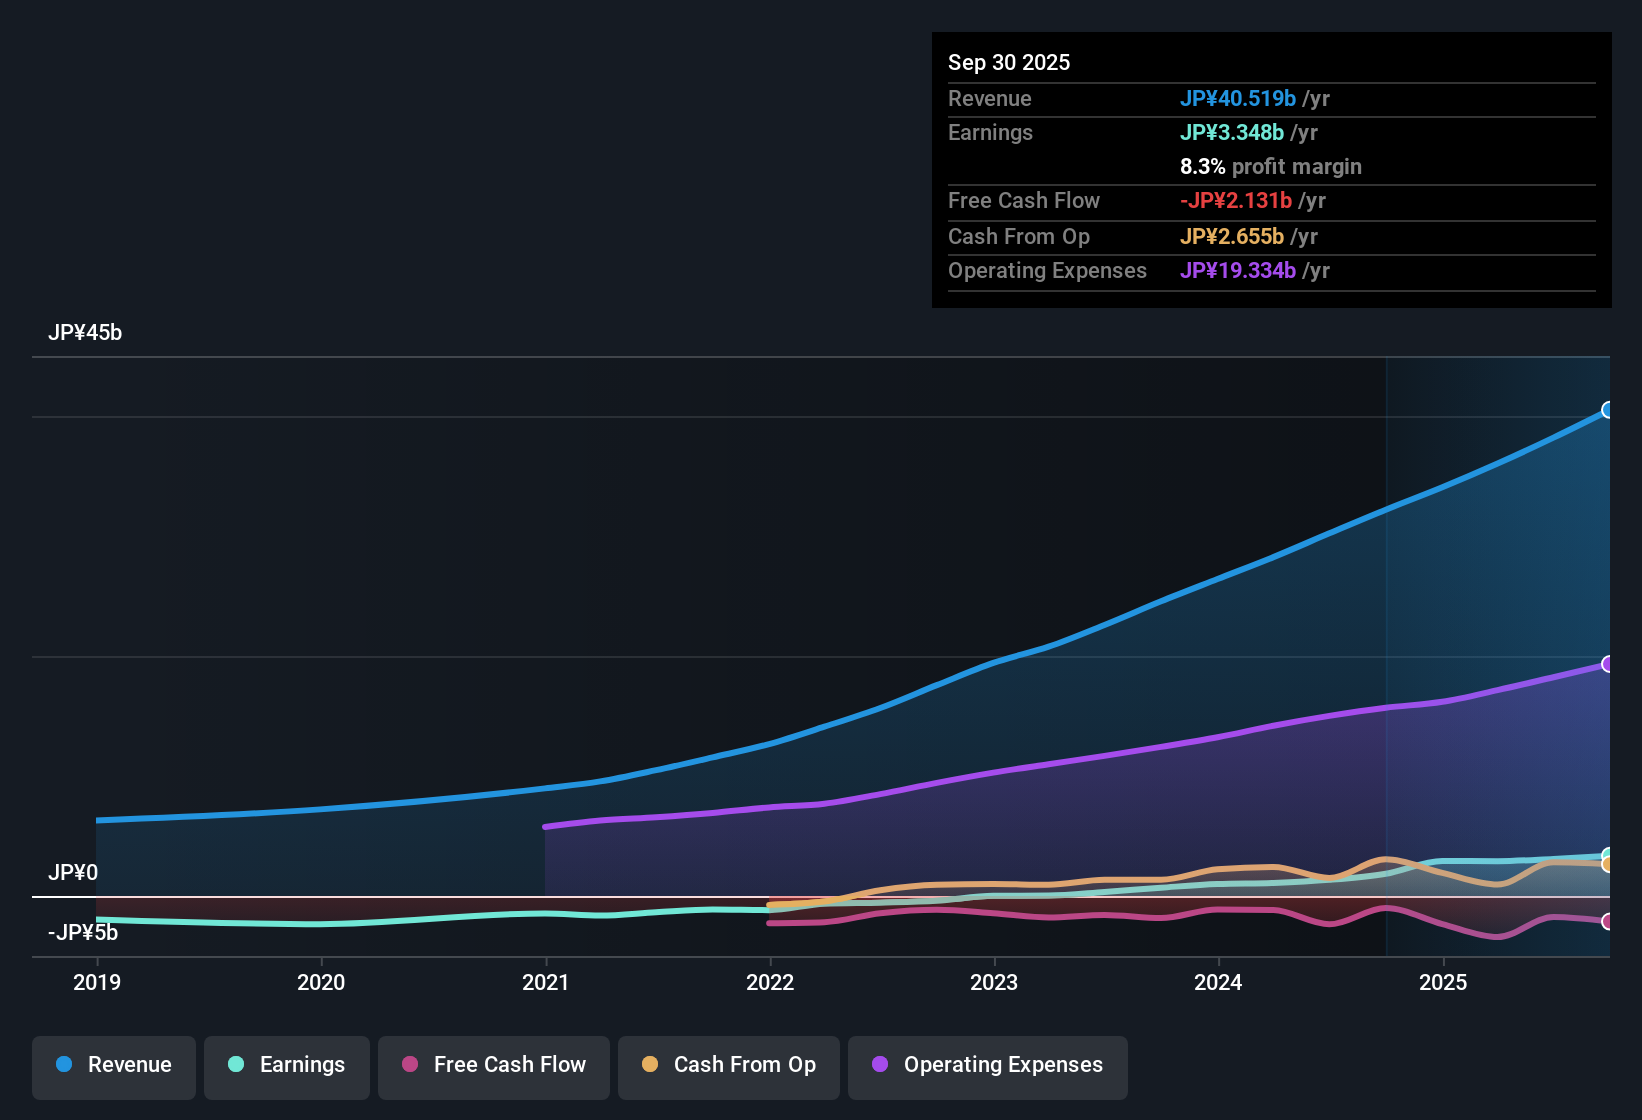The image size is (1642, 1120).
Task: Select the pink Free Cash Flow legend dot
Action: 409,1065
